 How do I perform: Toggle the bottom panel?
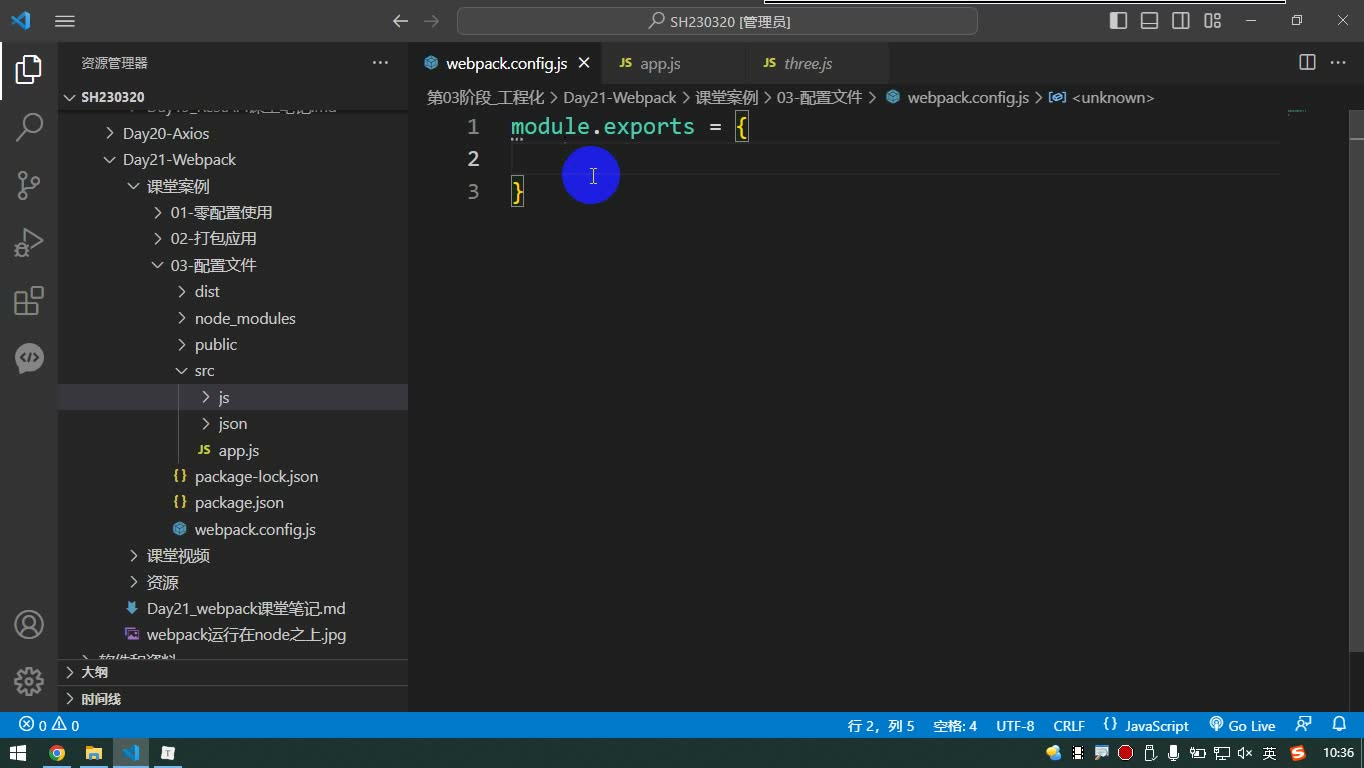tap(1150, 21)
